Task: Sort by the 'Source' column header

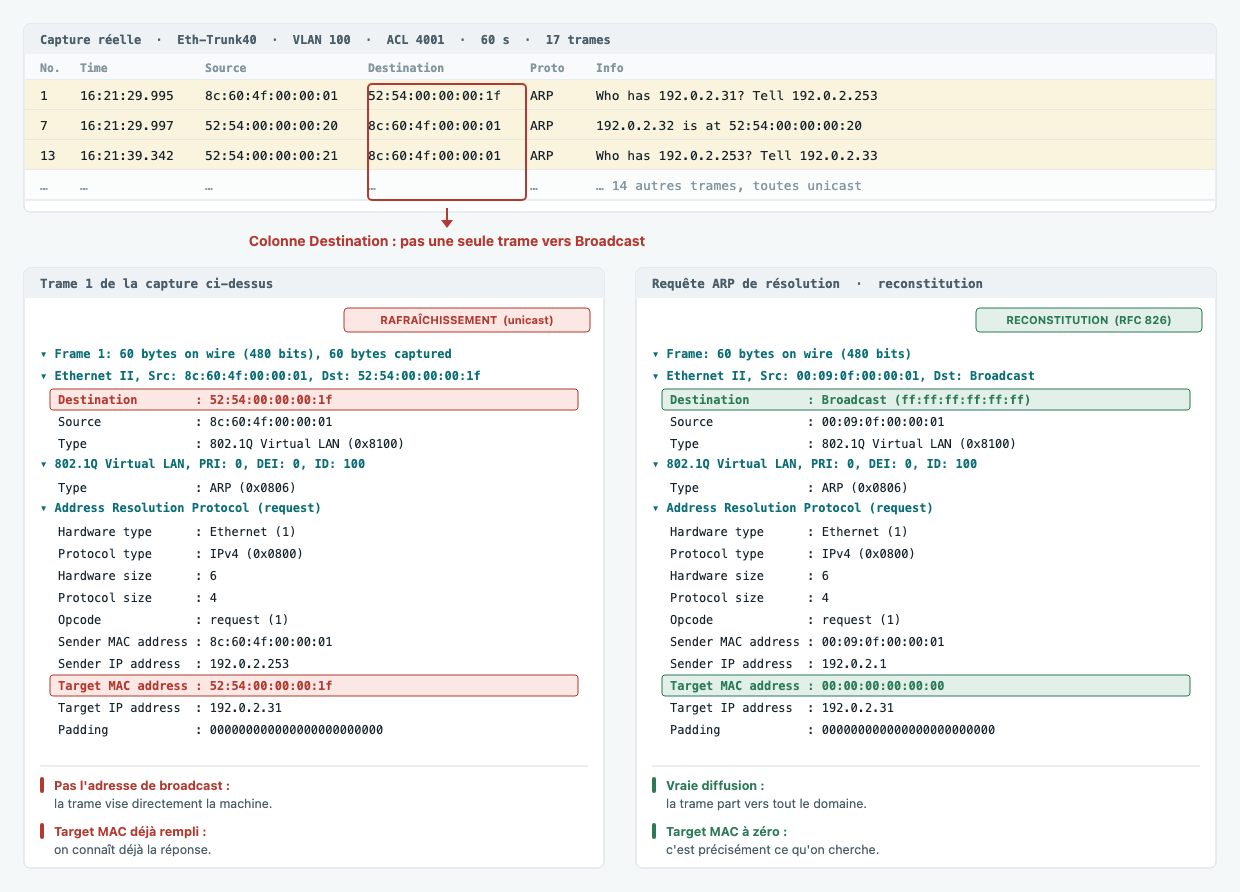Action: coord(226,68)
